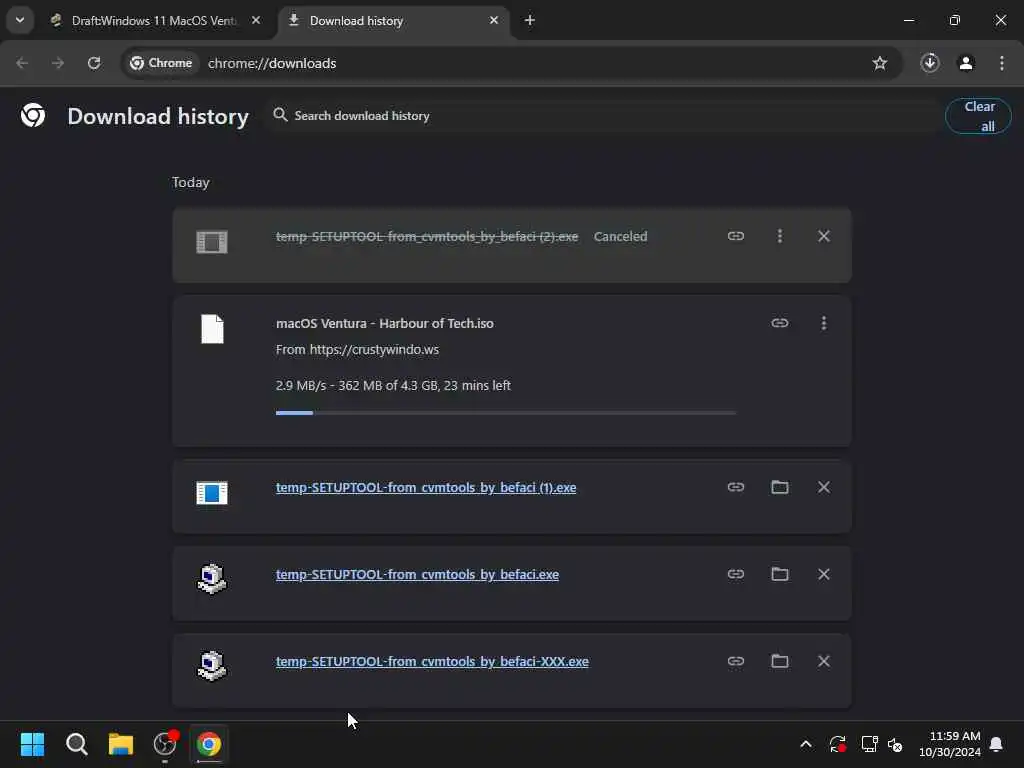The height and width of the screenshot is (768, 1024).
Task: Focus the Search download history field
Action: pos(604,116)
